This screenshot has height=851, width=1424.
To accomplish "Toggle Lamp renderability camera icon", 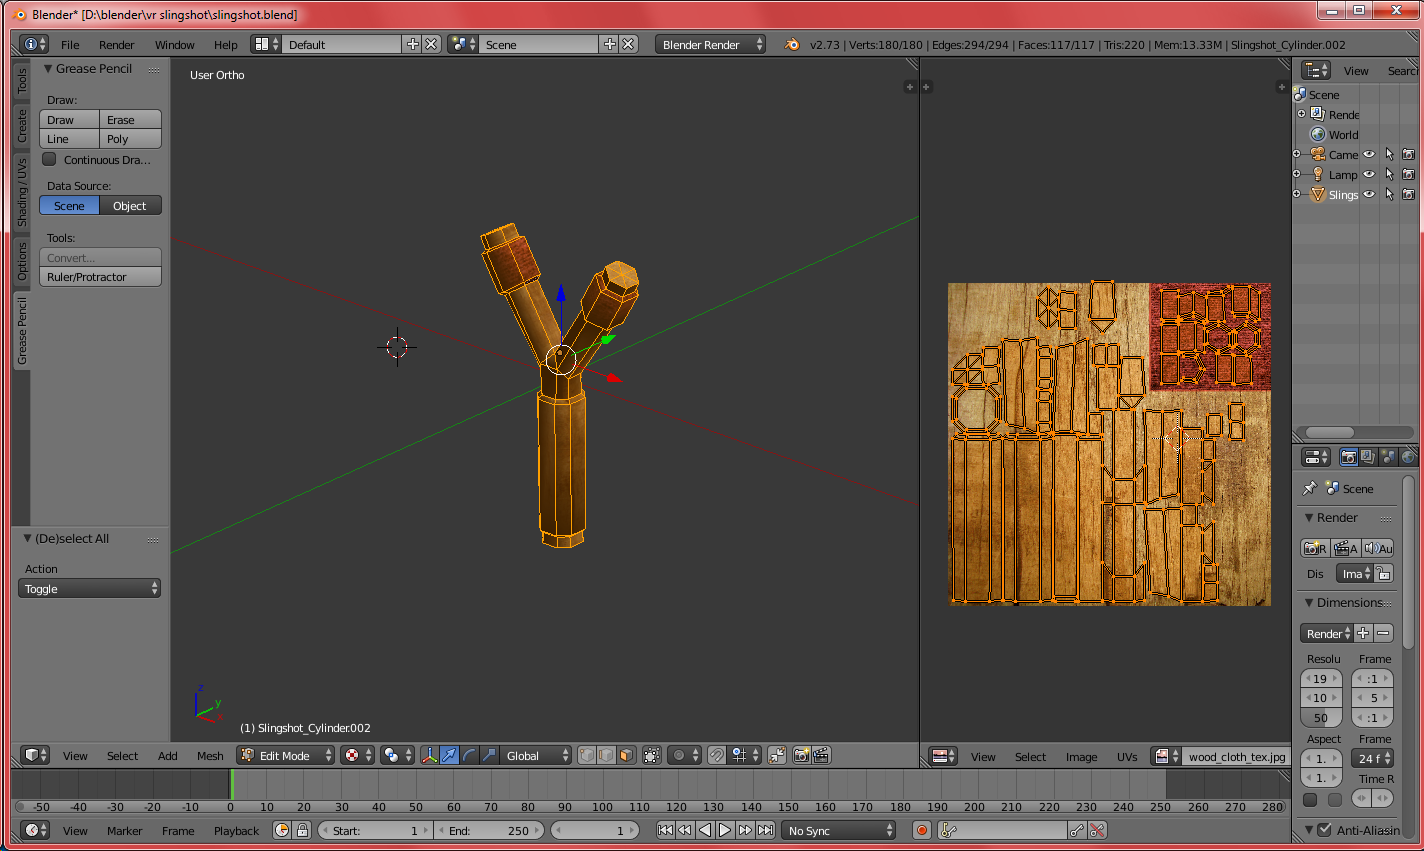I will point(1408,174).
